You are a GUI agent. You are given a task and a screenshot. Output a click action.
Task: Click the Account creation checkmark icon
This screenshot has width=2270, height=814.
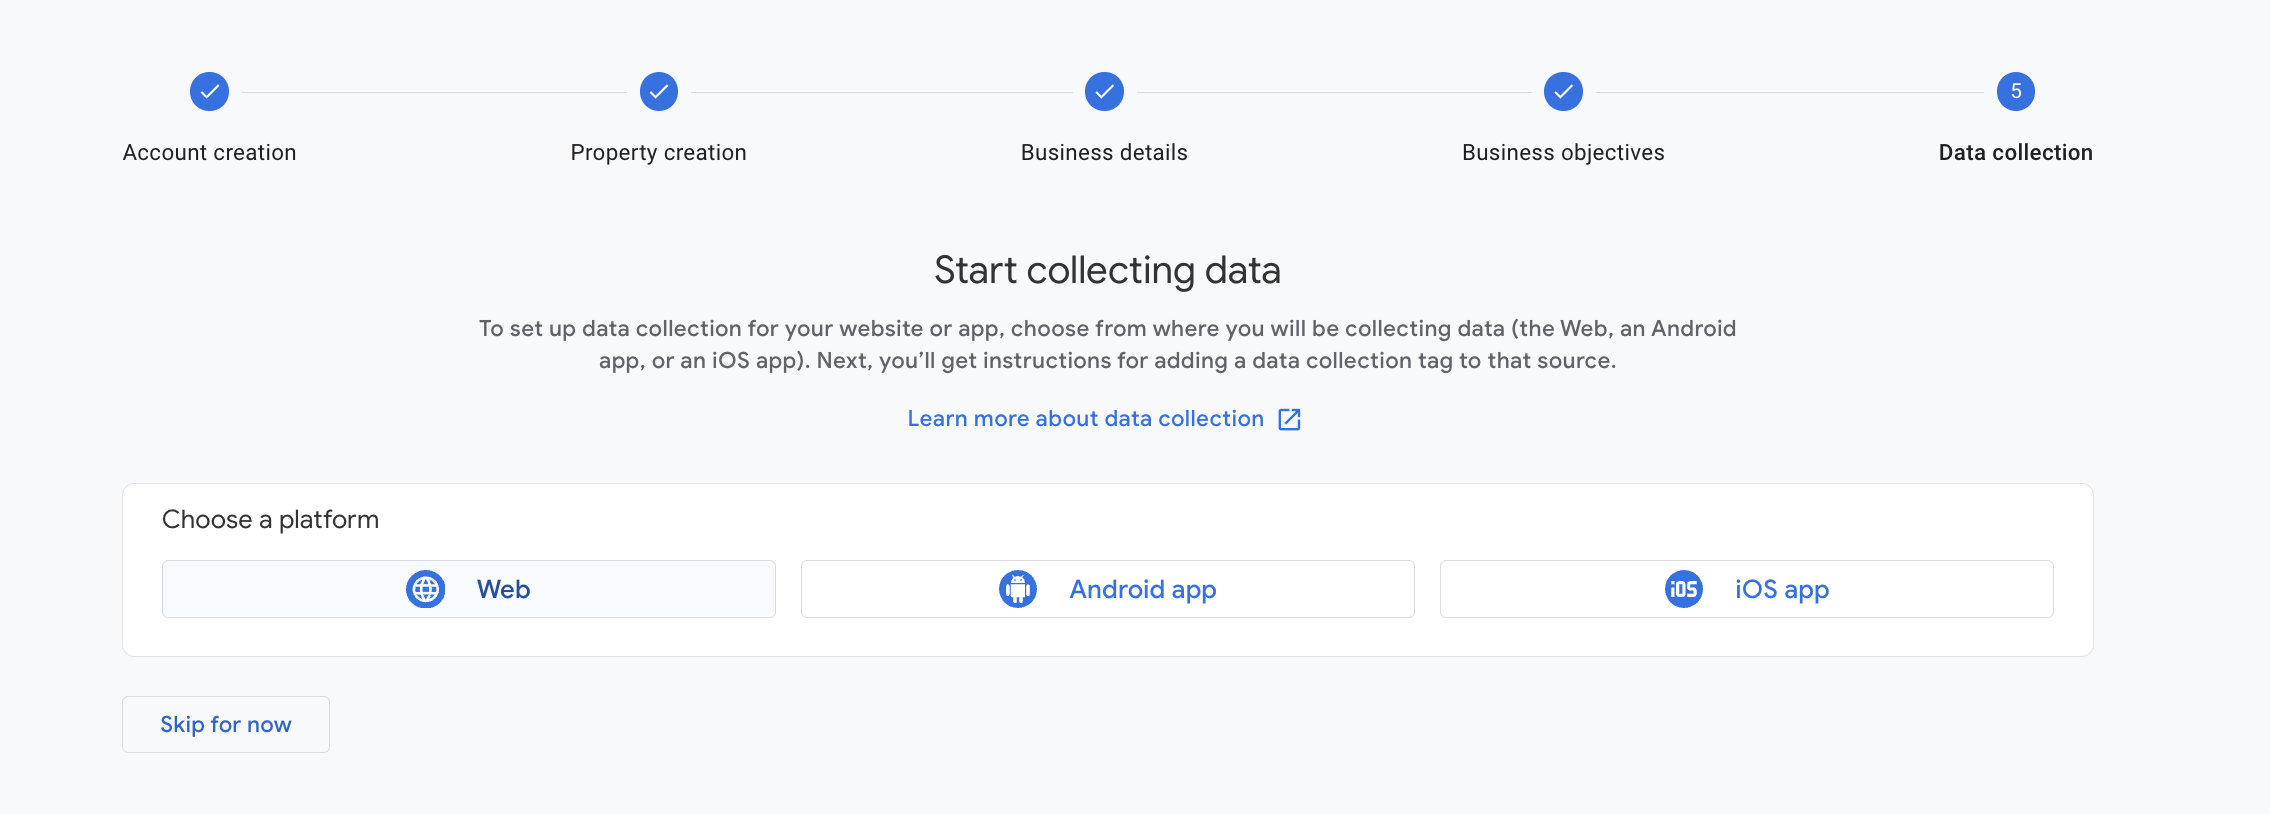[209, 92]
